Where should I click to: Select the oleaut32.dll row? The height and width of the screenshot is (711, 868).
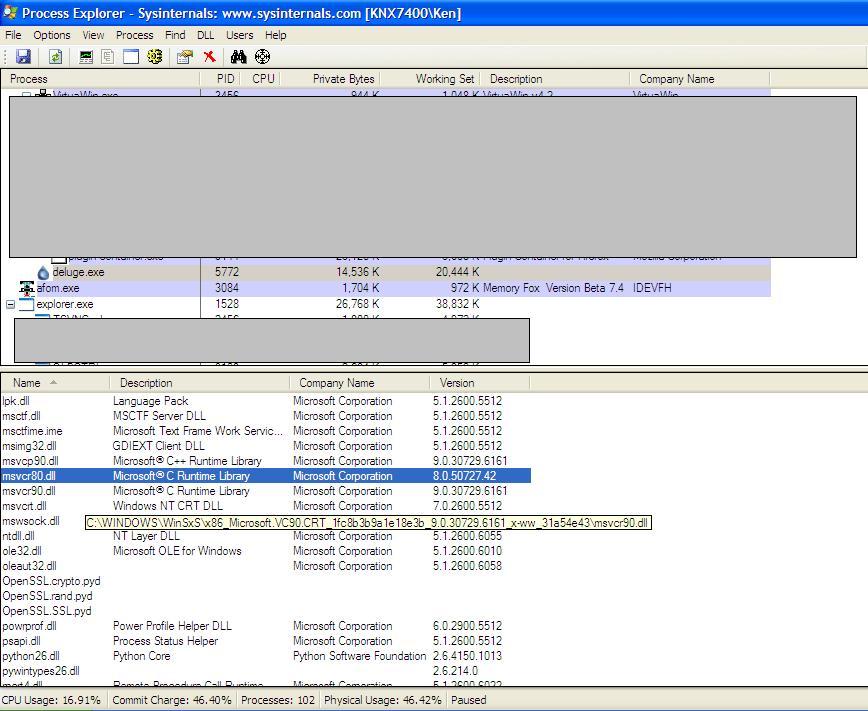[x=266, y=566]
